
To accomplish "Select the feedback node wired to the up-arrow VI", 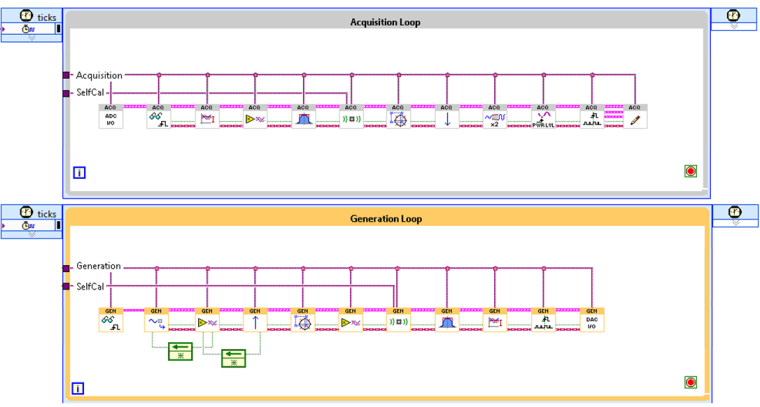I will point(234,358).
